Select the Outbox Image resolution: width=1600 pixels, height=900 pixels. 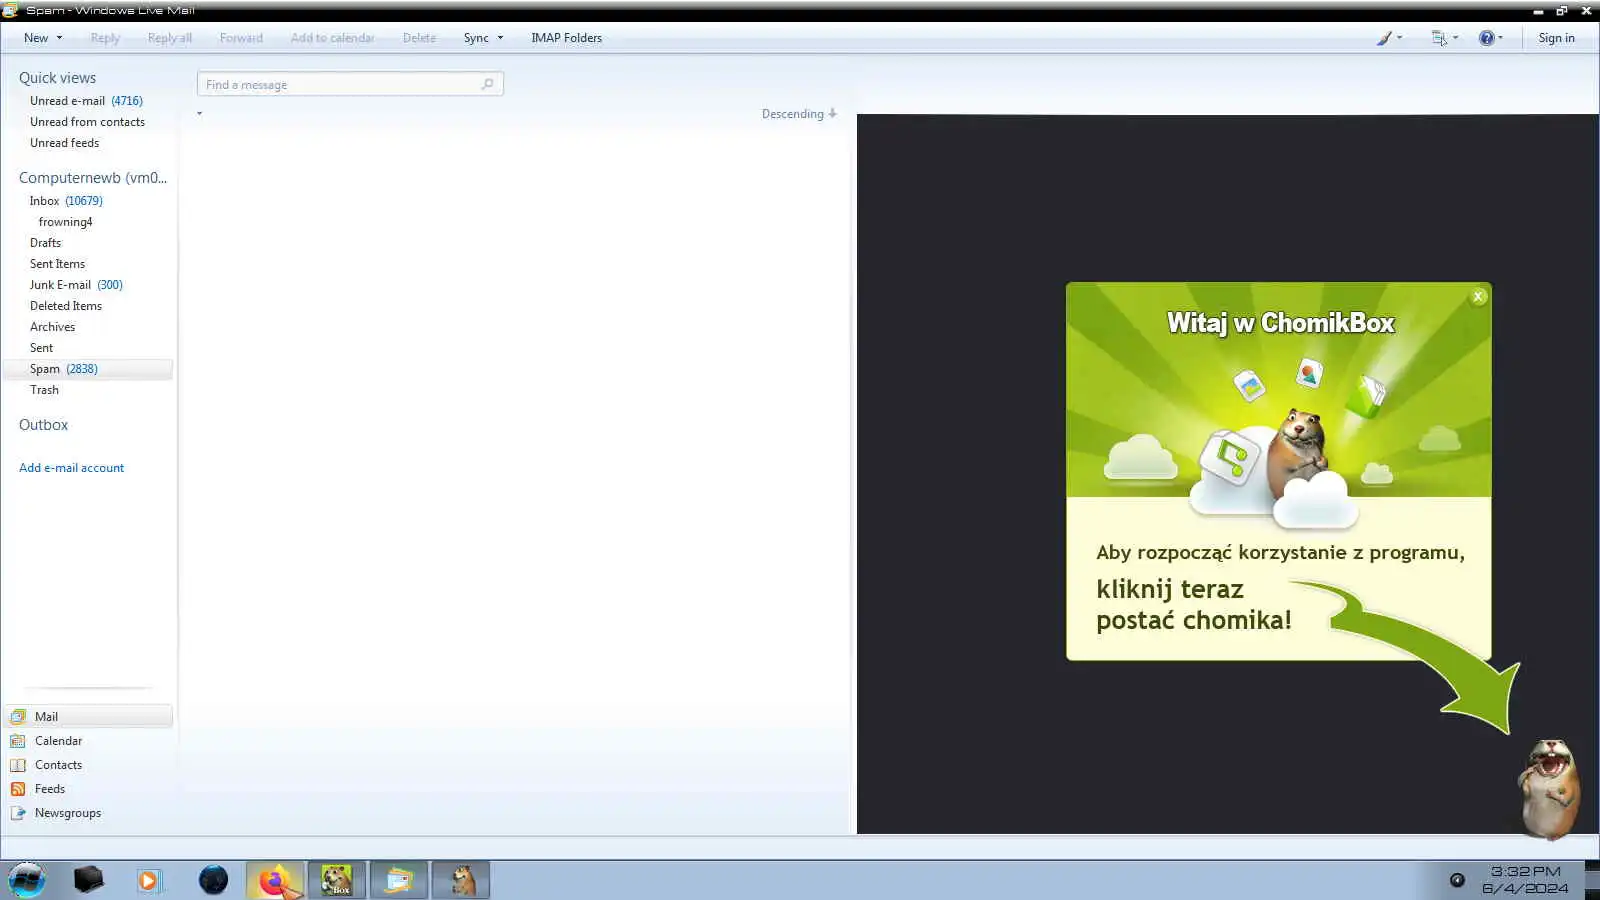(43, 425)
